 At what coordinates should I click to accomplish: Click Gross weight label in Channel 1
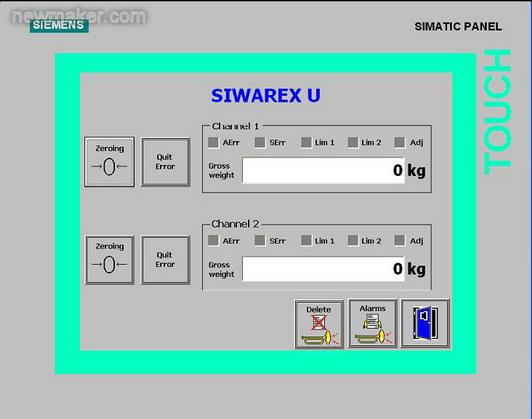(221, 170)
